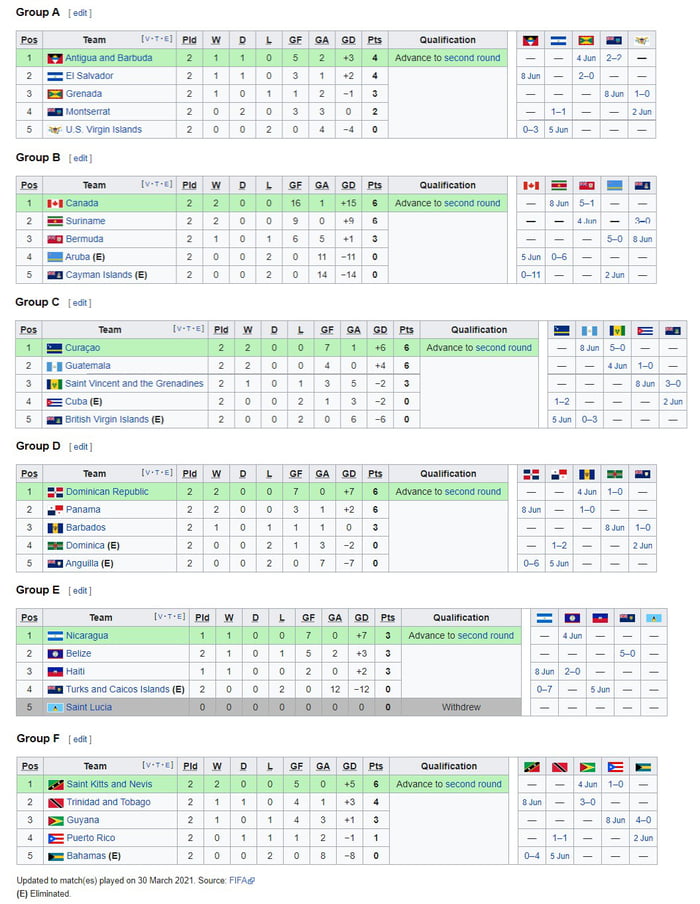Image resolution: width=700 pixels, height=904 pixels.
Task: Click the Haiti flag icon in Group E
Action: 56,671
